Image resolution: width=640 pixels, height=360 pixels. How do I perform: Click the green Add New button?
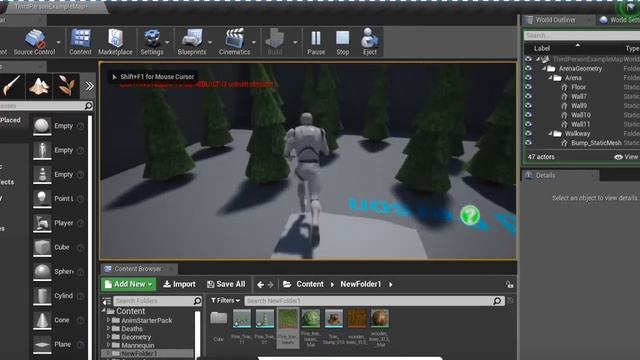(129, 284)
